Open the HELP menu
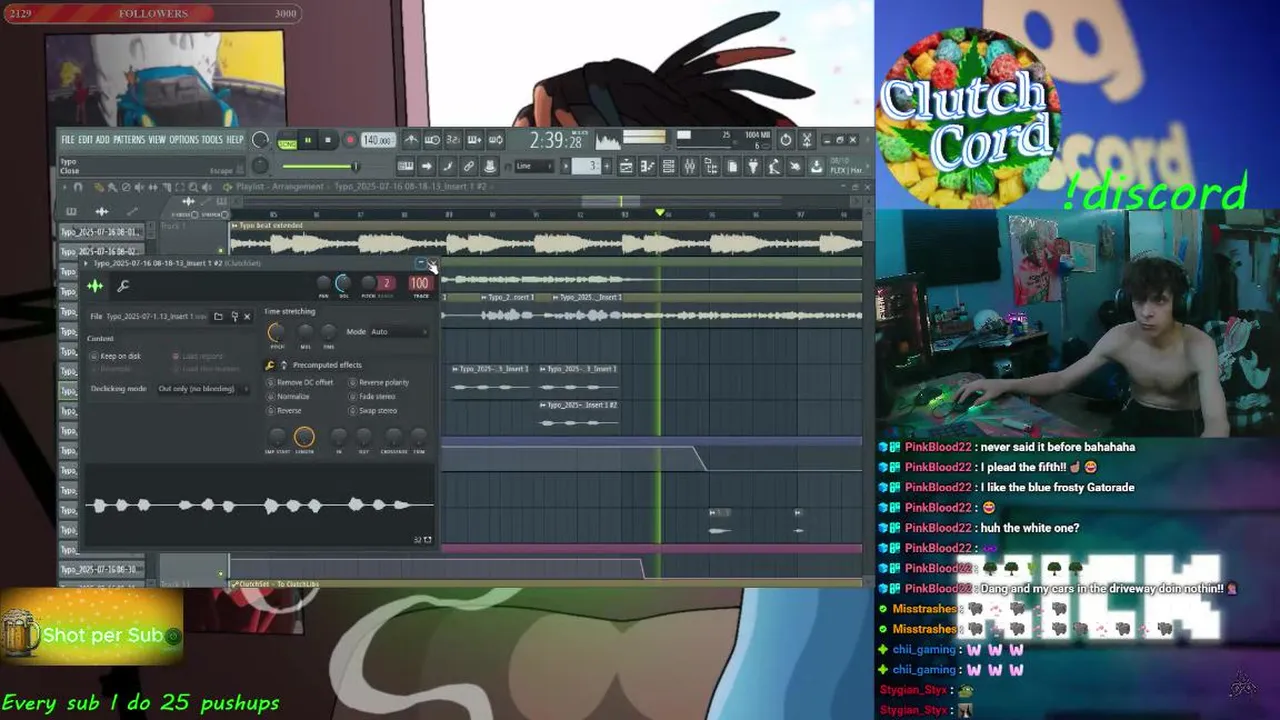1280x720 pixels. pos(235,140)
